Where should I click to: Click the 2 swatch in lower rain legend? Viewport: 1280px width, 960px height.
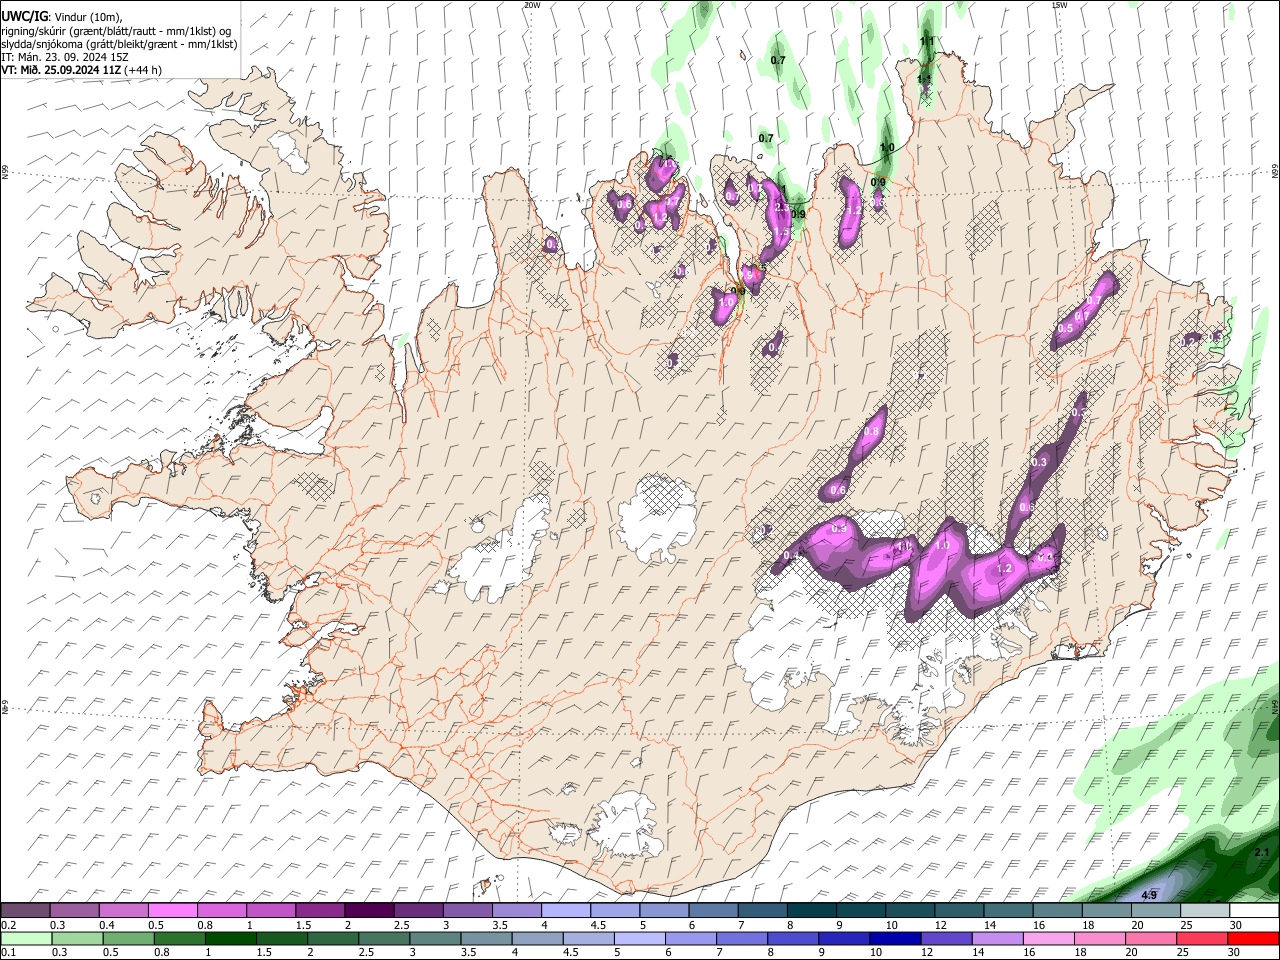(333, 938)
